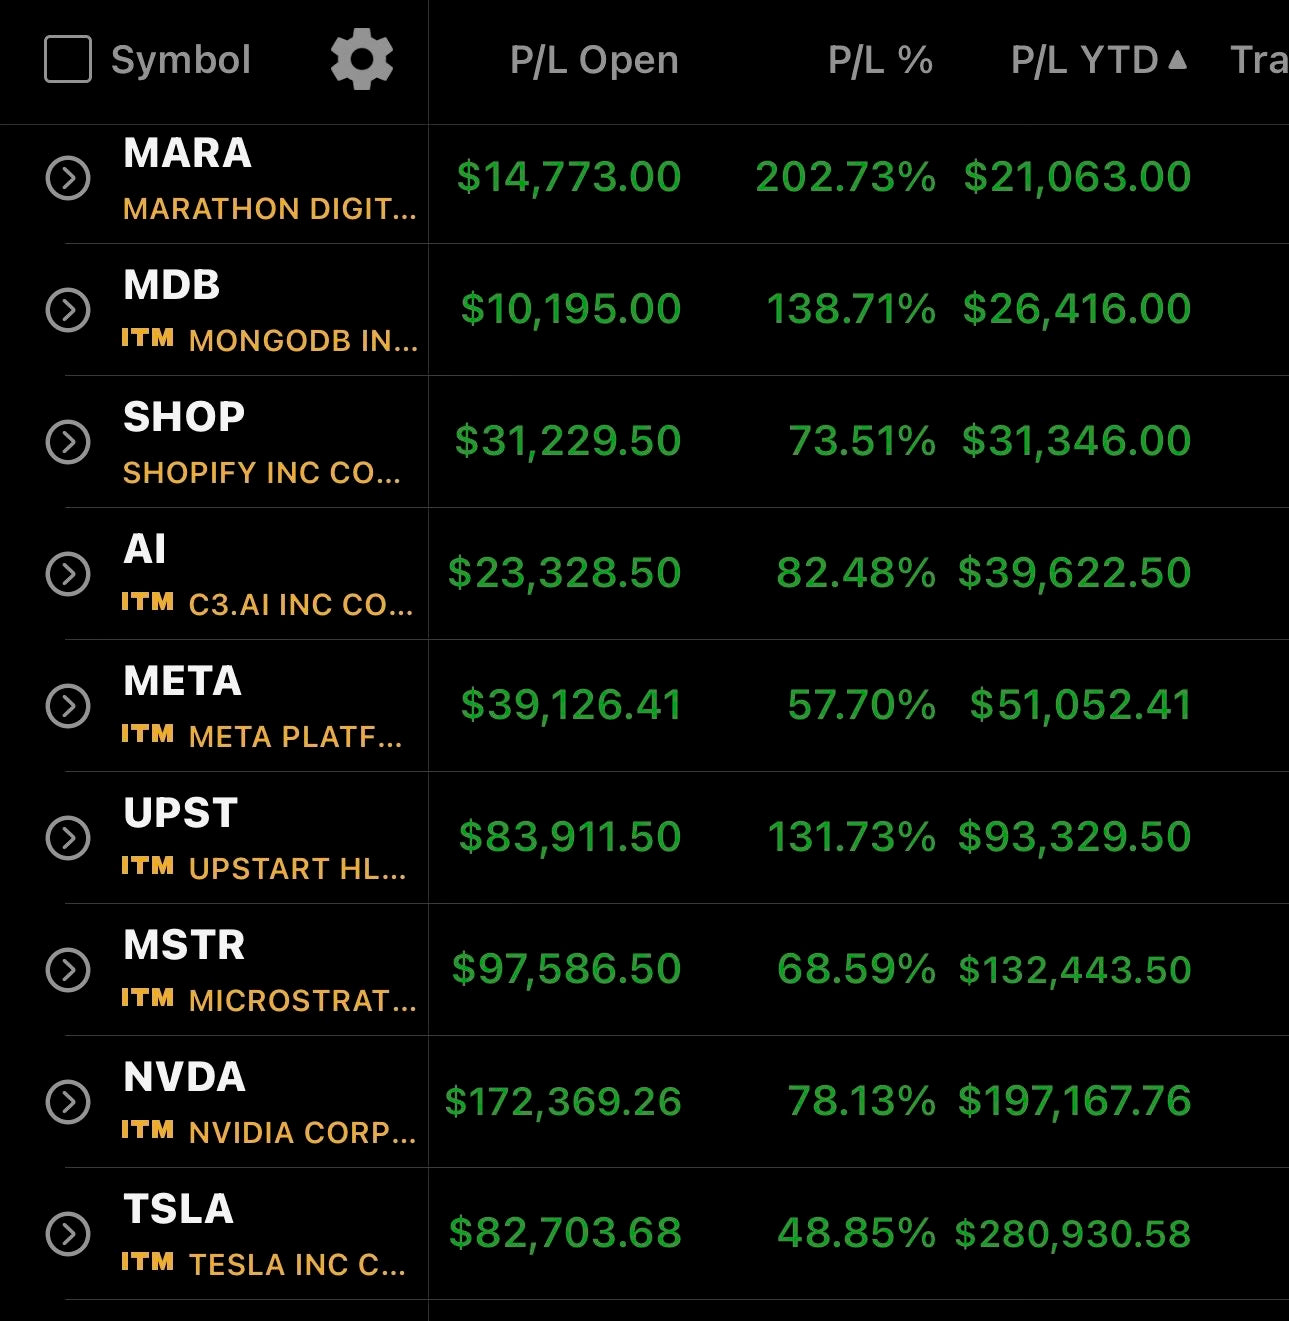
Task: Select the partially visible Tra column header
Action: click(1259, 60)
